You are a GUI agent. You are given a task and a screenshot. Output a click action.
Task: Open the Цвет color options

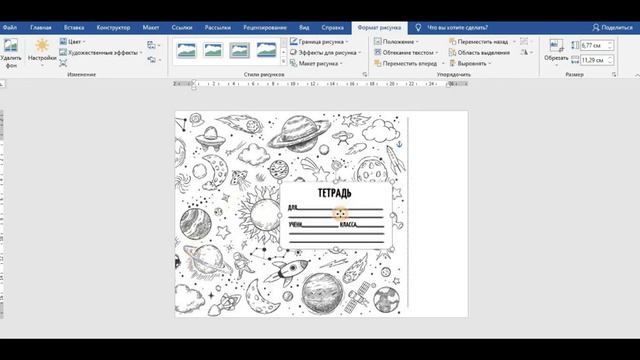coord(72,42)
